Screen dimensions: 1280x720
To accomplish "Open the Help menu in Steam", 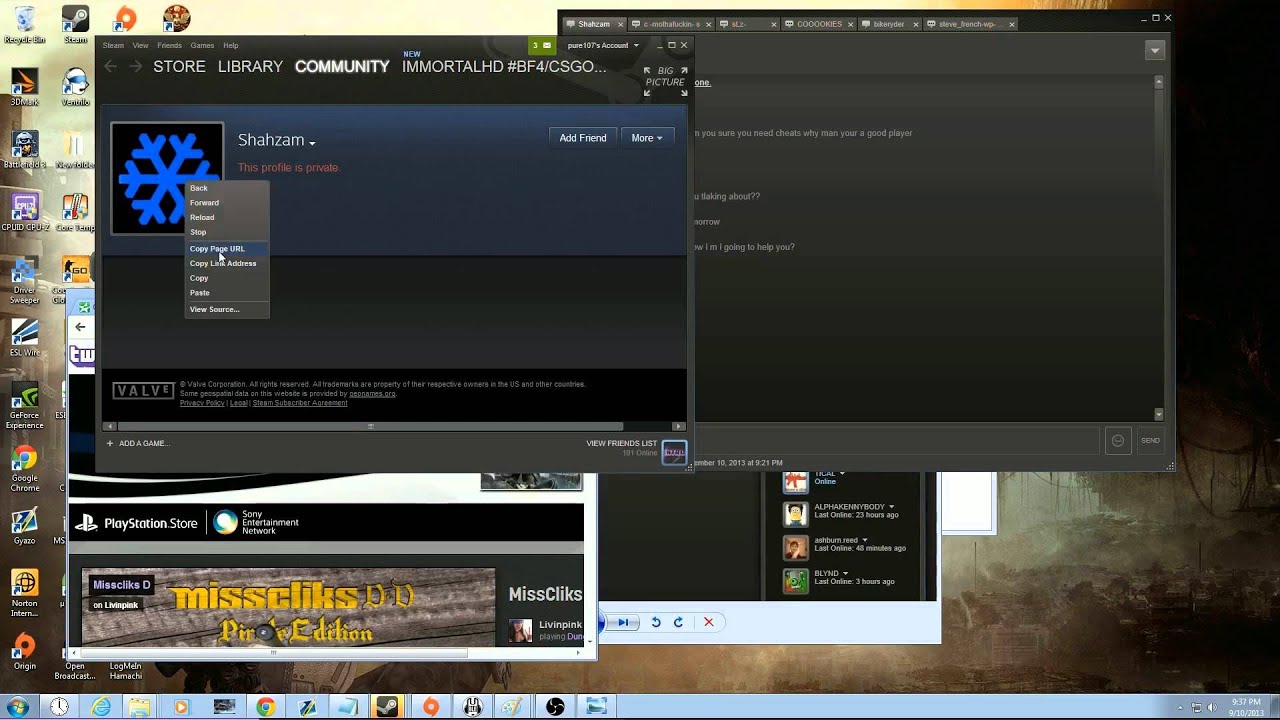I will [230, 45].
